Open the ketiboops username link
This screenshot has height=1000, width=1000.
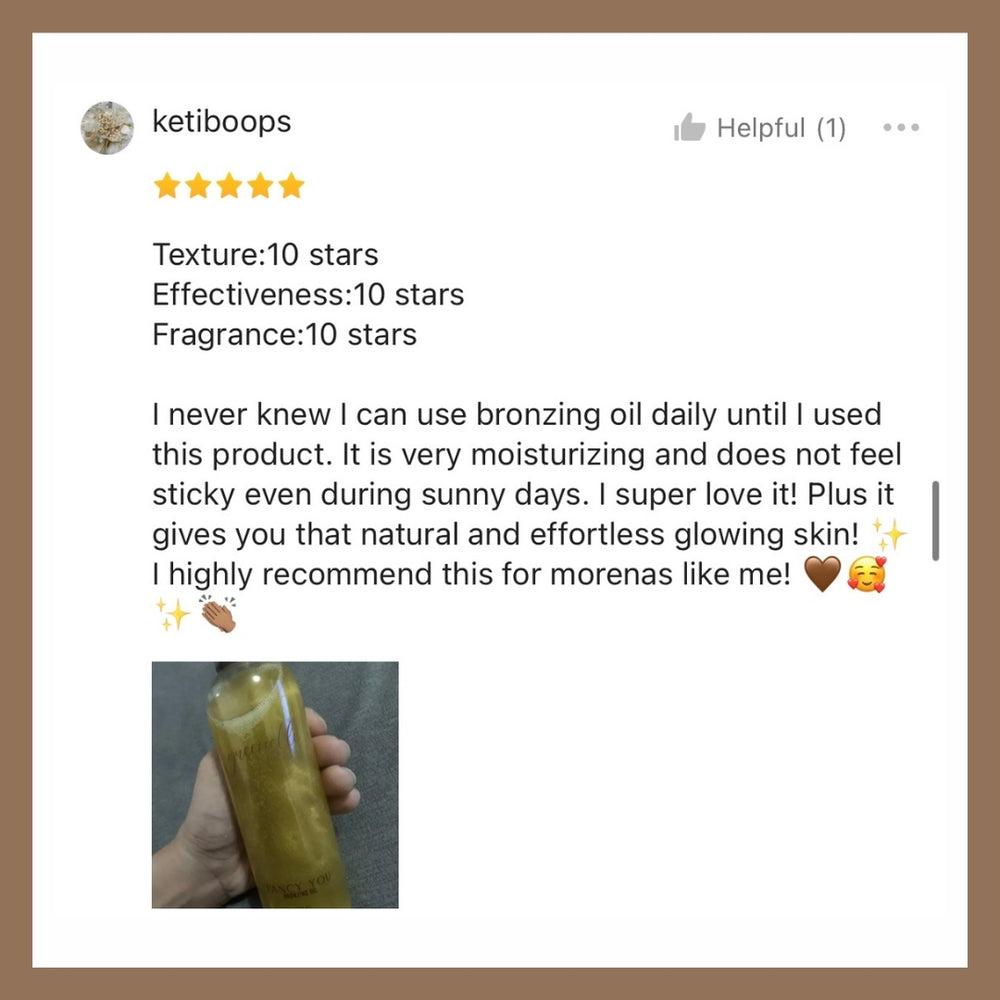(x=221, y=121)
